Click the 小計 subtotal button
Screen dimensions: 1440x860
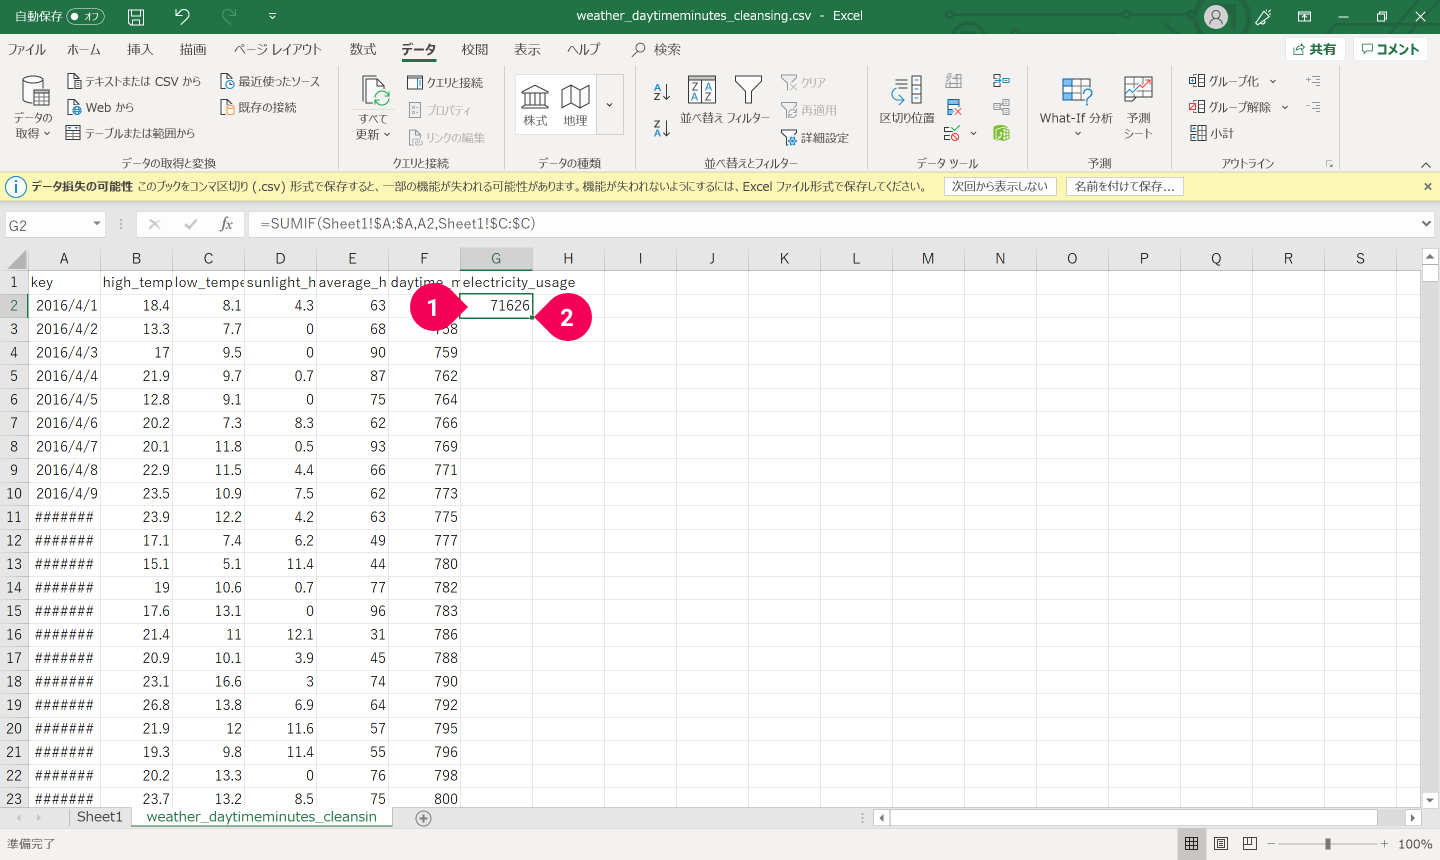(x=1212, y=133)
